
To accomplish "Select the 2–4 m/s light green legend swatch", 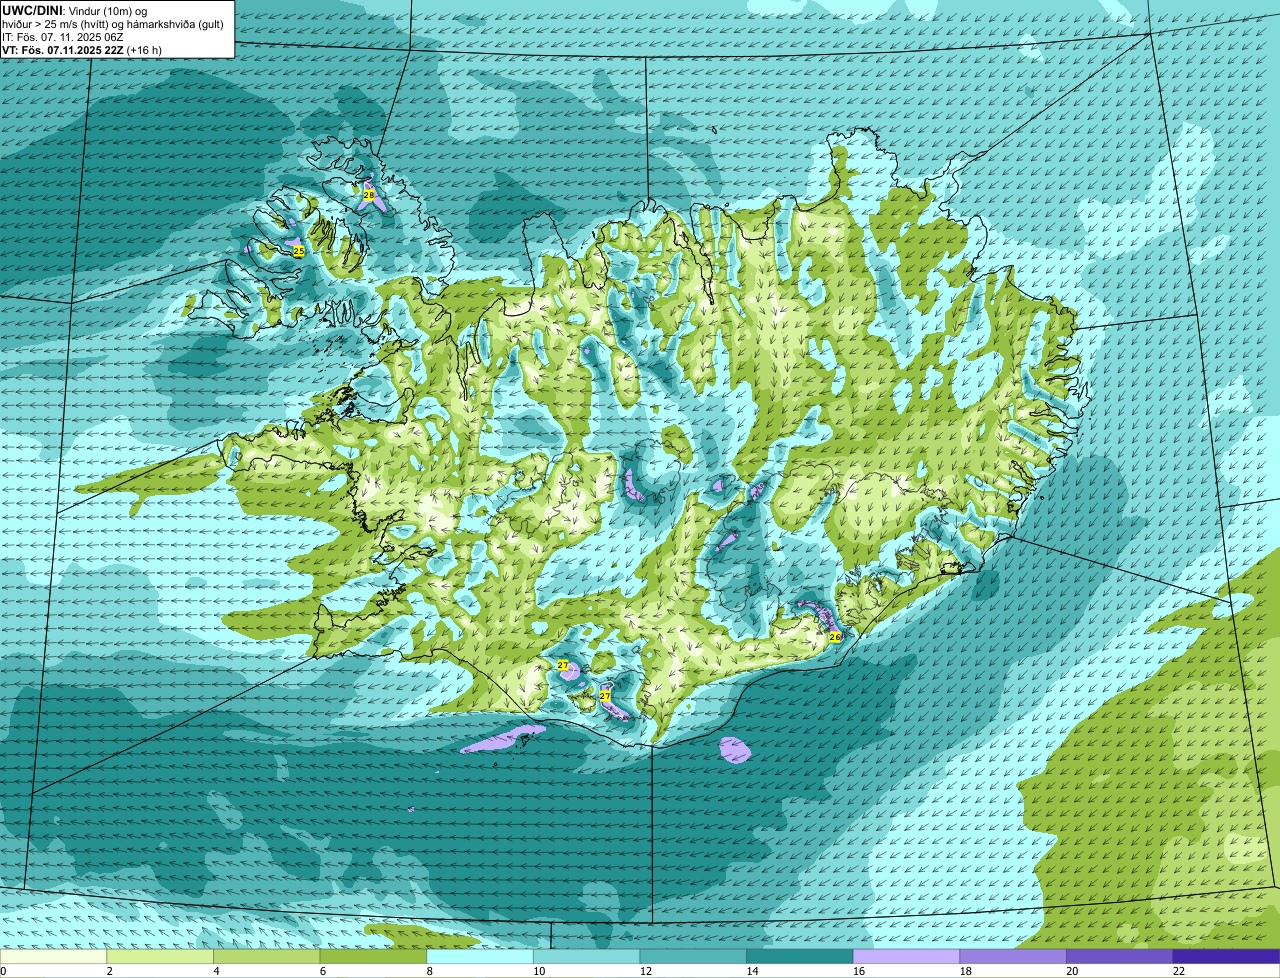I will 160,956.
